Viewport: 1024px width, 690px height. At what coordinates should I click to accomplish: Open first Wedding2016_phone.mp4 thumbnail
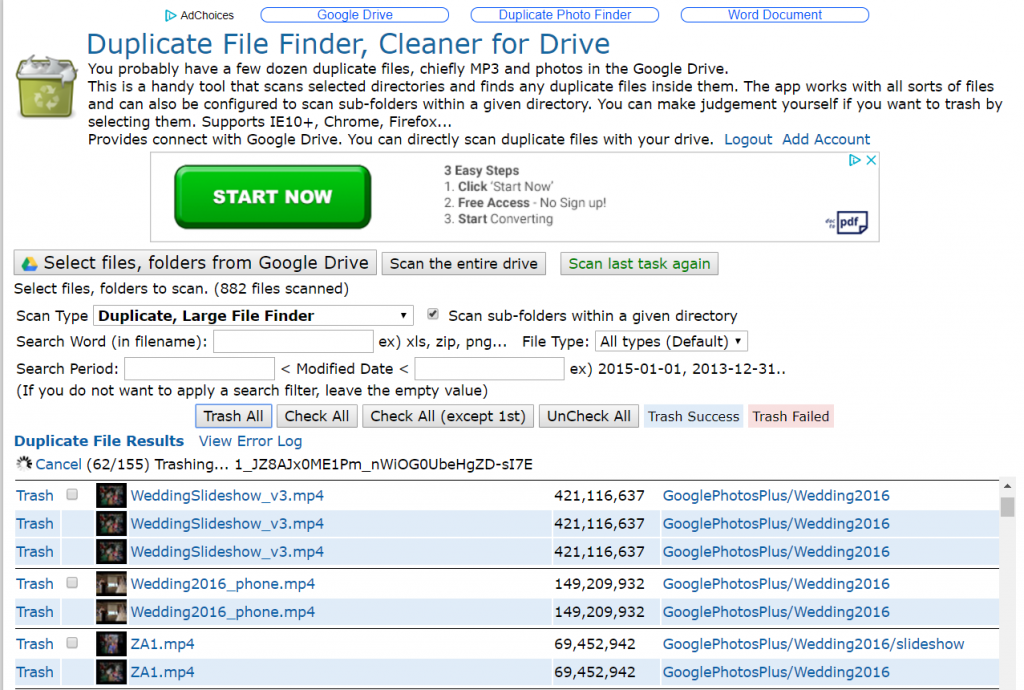pos(111,584)
